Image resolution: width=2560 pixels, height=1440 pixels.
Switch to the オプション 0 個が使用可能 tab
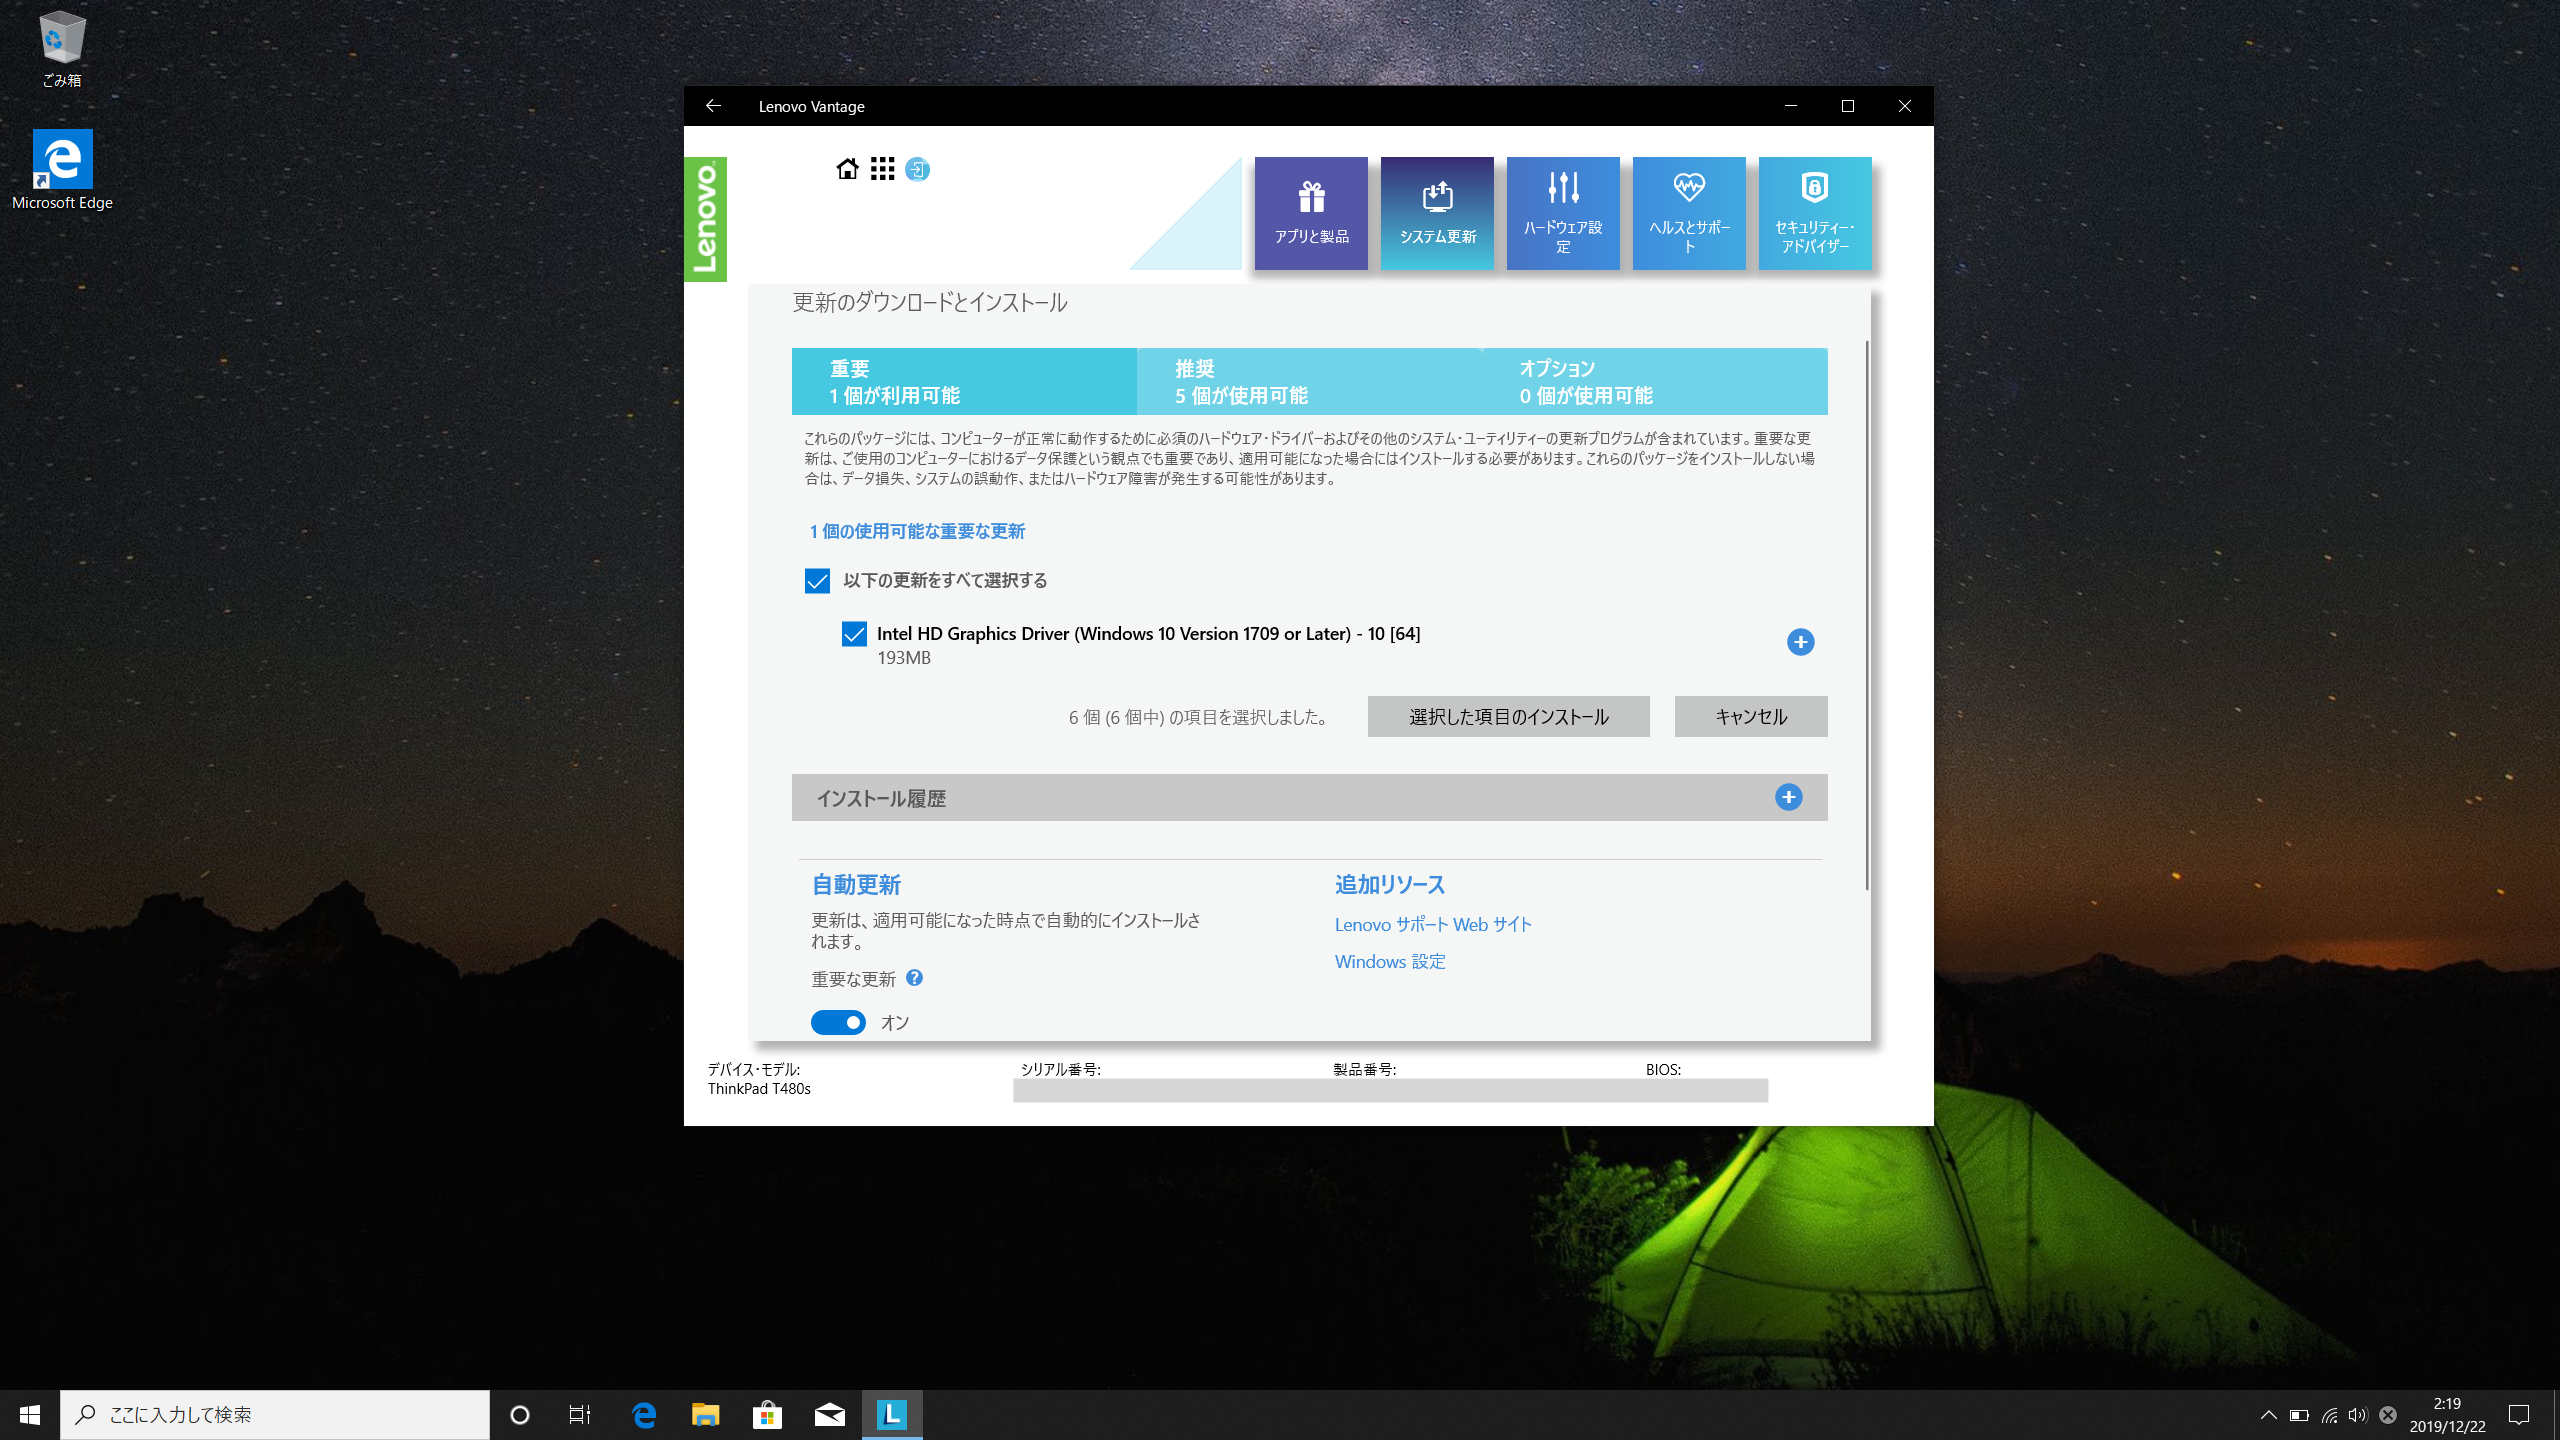[1654, 381]
